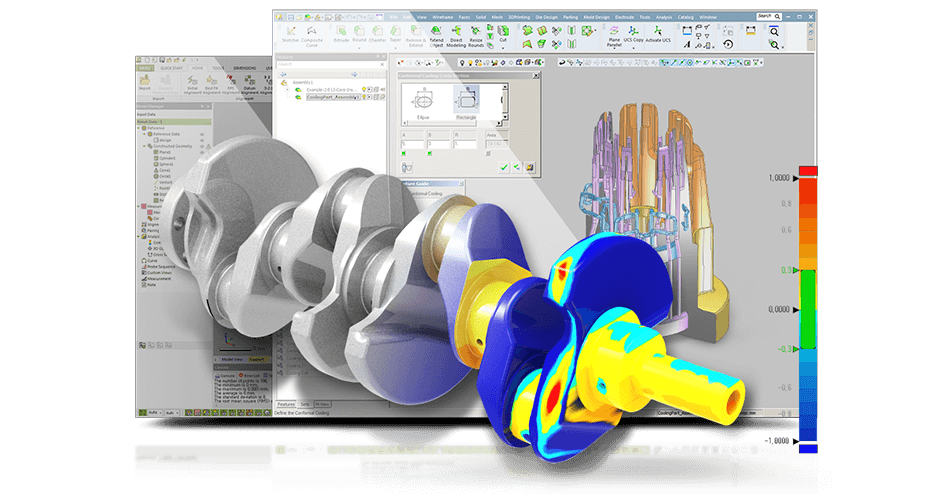The width and height of the screenshot is (940, 494).
Task: Collapse the Reference node in Model Manager
Action: [139, 128]
